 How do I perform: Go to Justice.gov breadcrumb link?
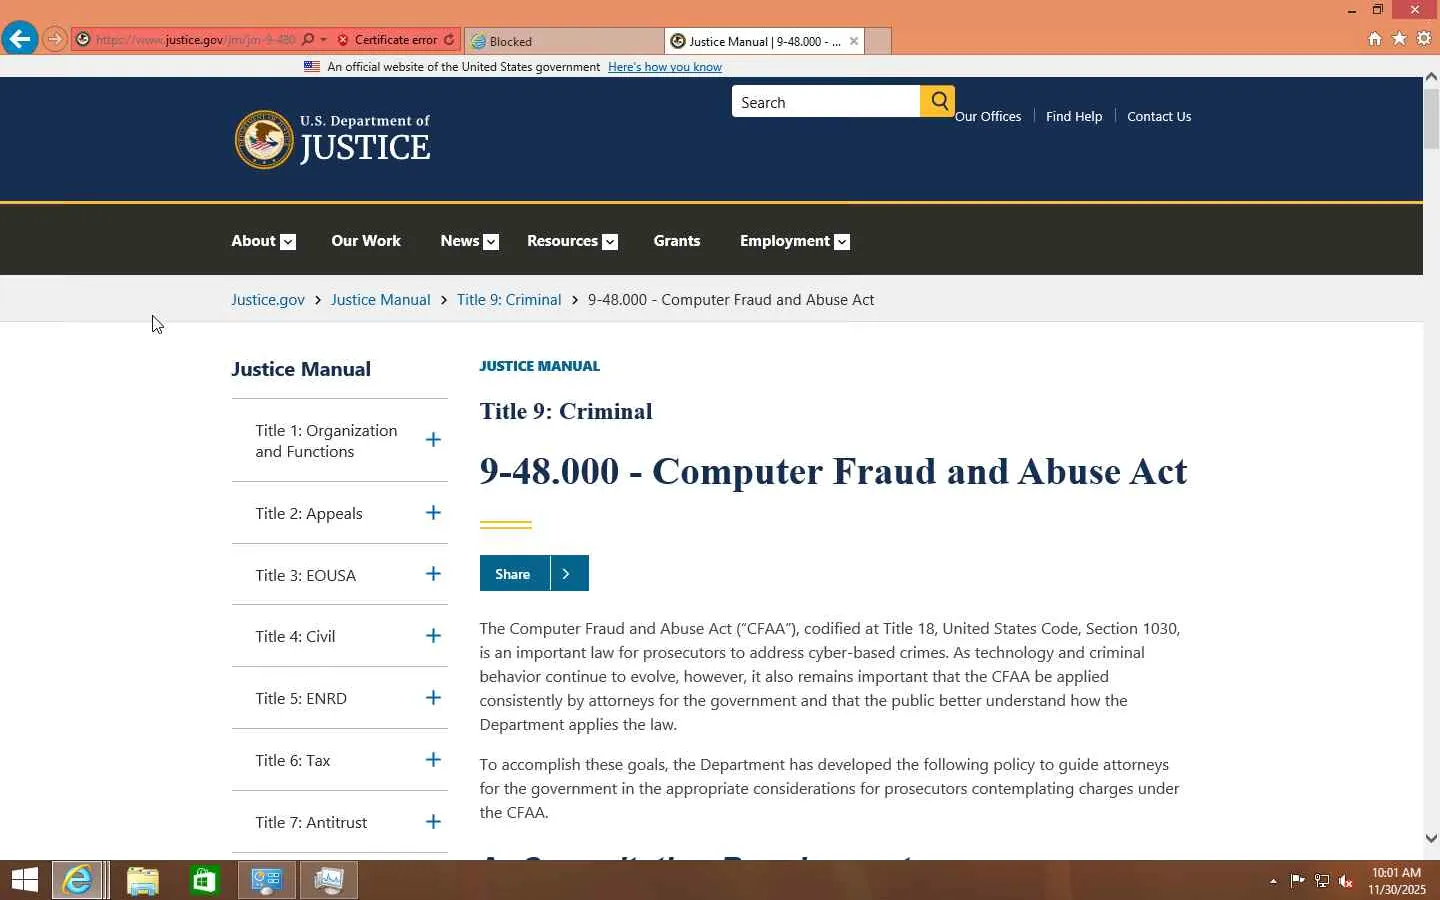pyautogui.click(x=268, y=300)
